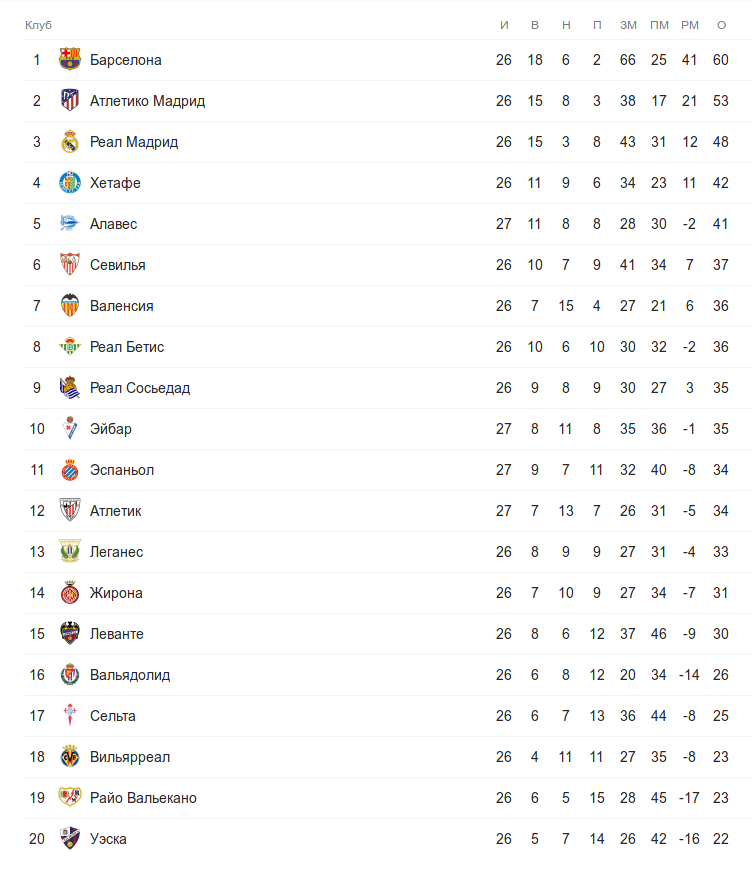Click the ЗМ goals scored header
The height and width of the screenshot is (883, 752).
[628, 24]
